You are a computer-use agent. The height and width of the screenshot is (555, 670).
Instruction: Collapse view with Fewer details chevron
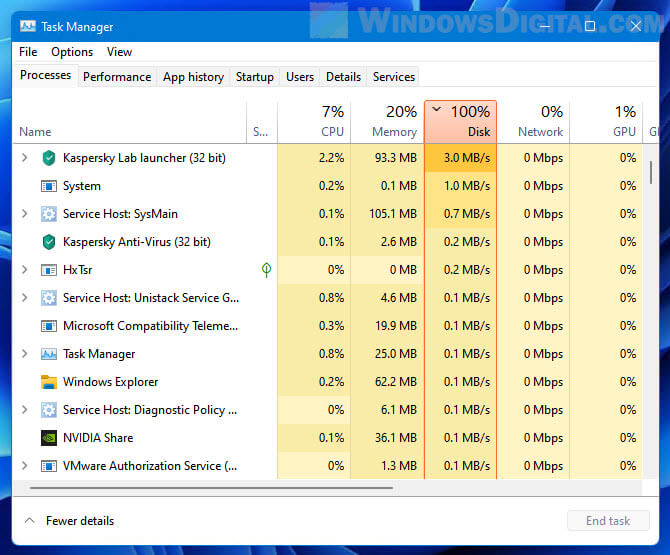click(29, 521)
